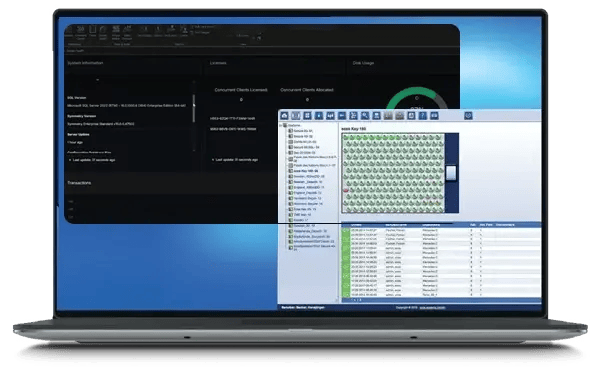Select the "Transactions" section heading
Screen dimensions: 600x389
click(x=79, y=183)
